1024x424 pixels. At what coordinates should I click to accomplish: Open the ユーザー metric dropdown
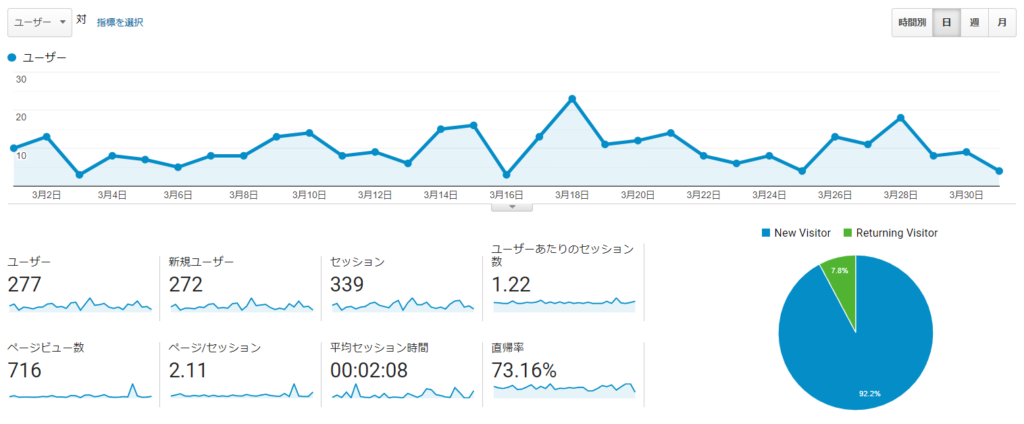[39, 22]
